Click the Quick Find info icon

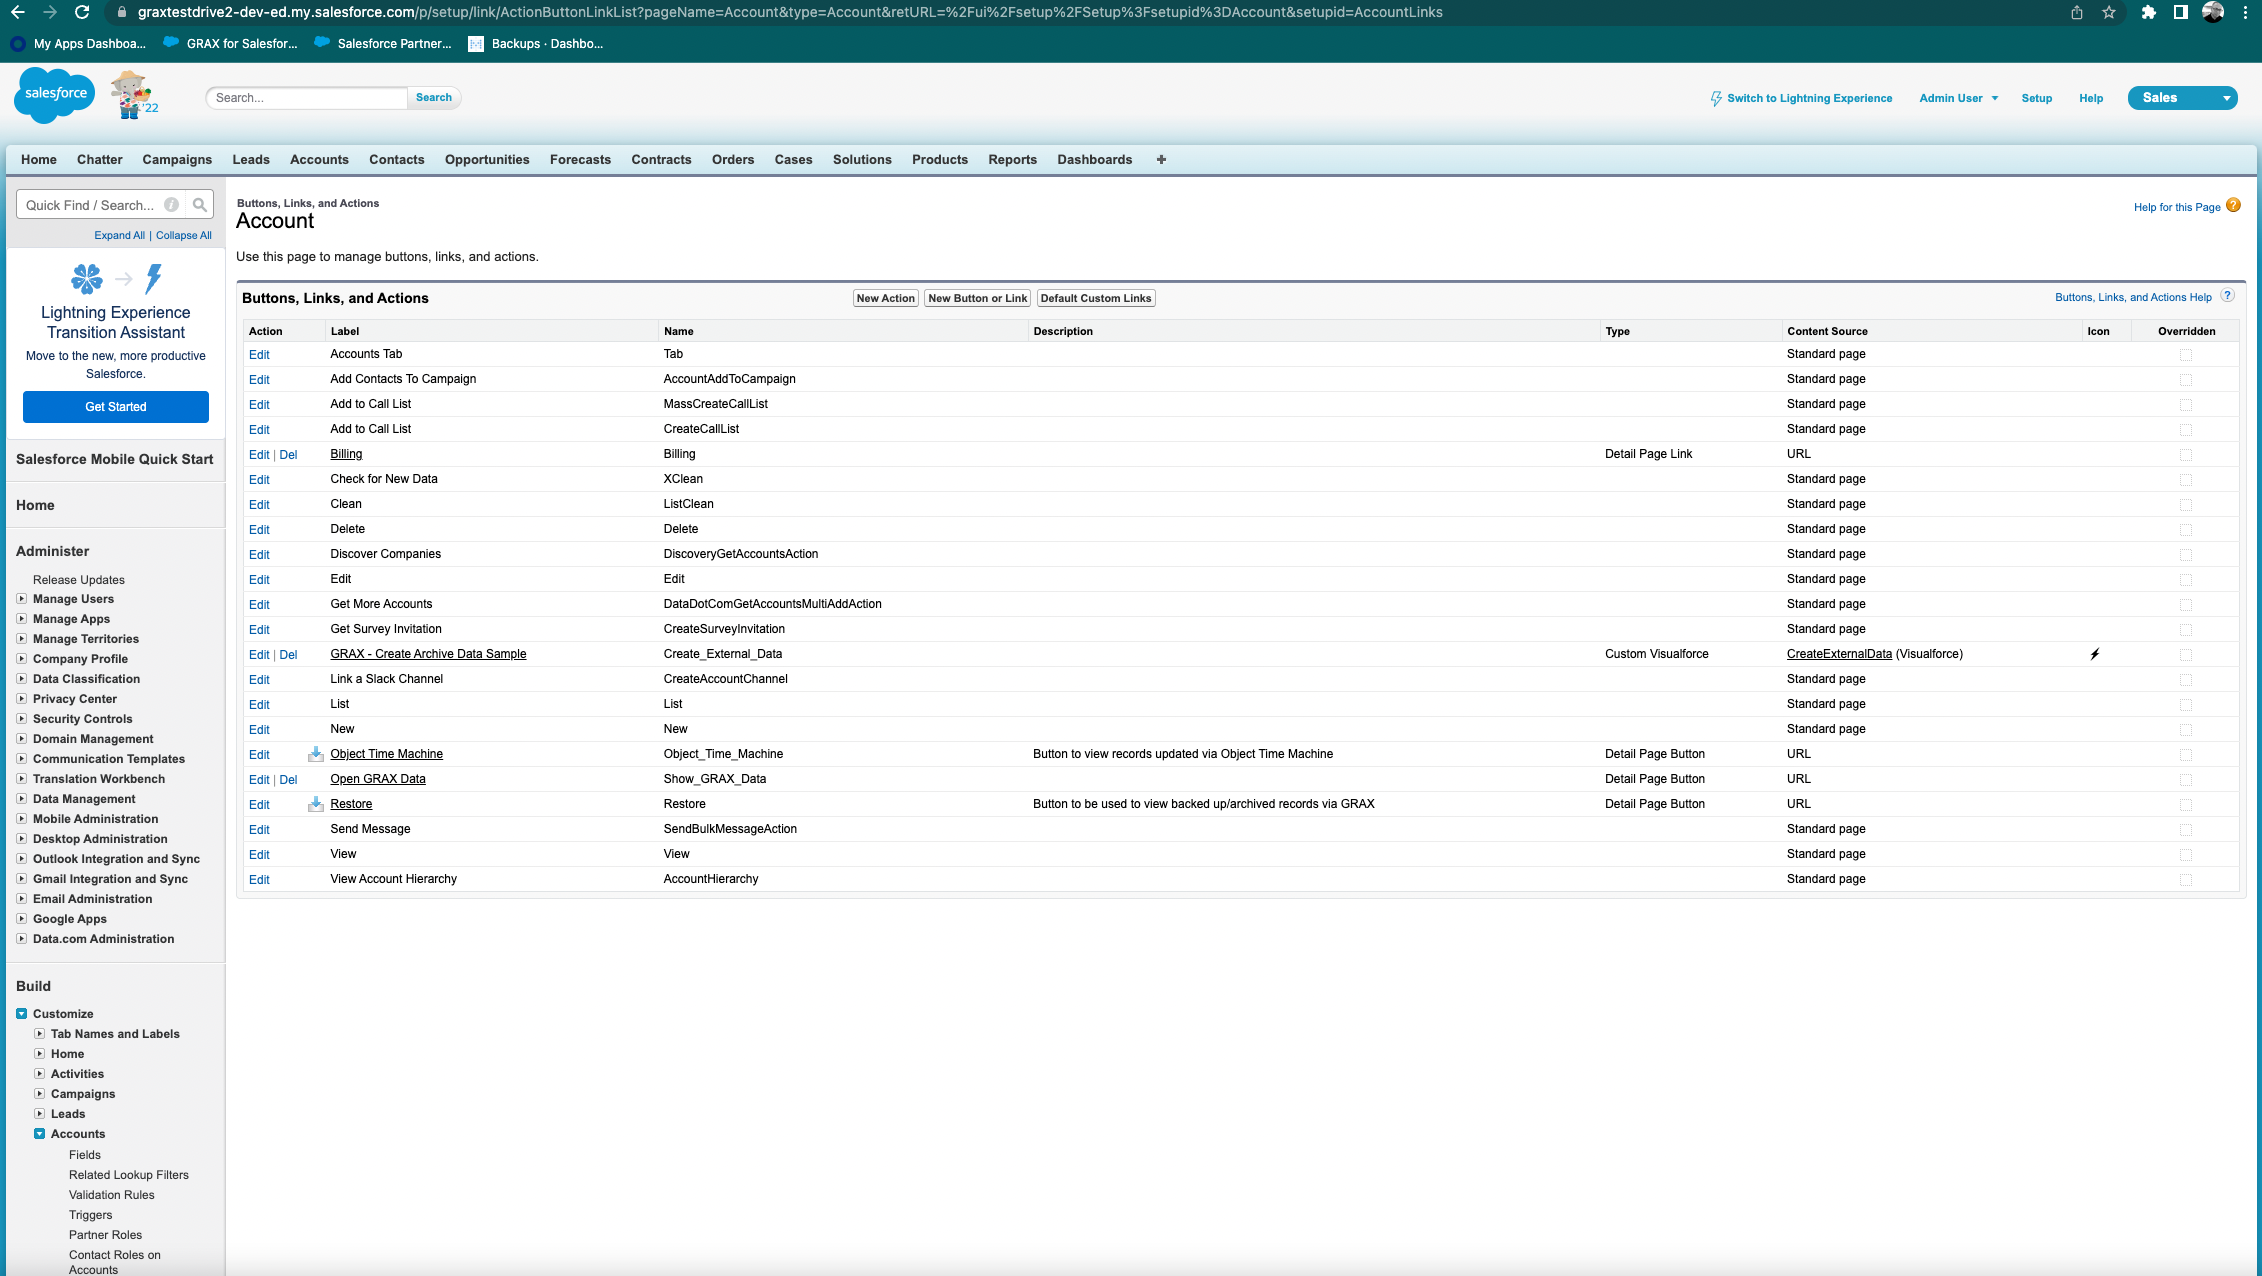coord(172,205)
